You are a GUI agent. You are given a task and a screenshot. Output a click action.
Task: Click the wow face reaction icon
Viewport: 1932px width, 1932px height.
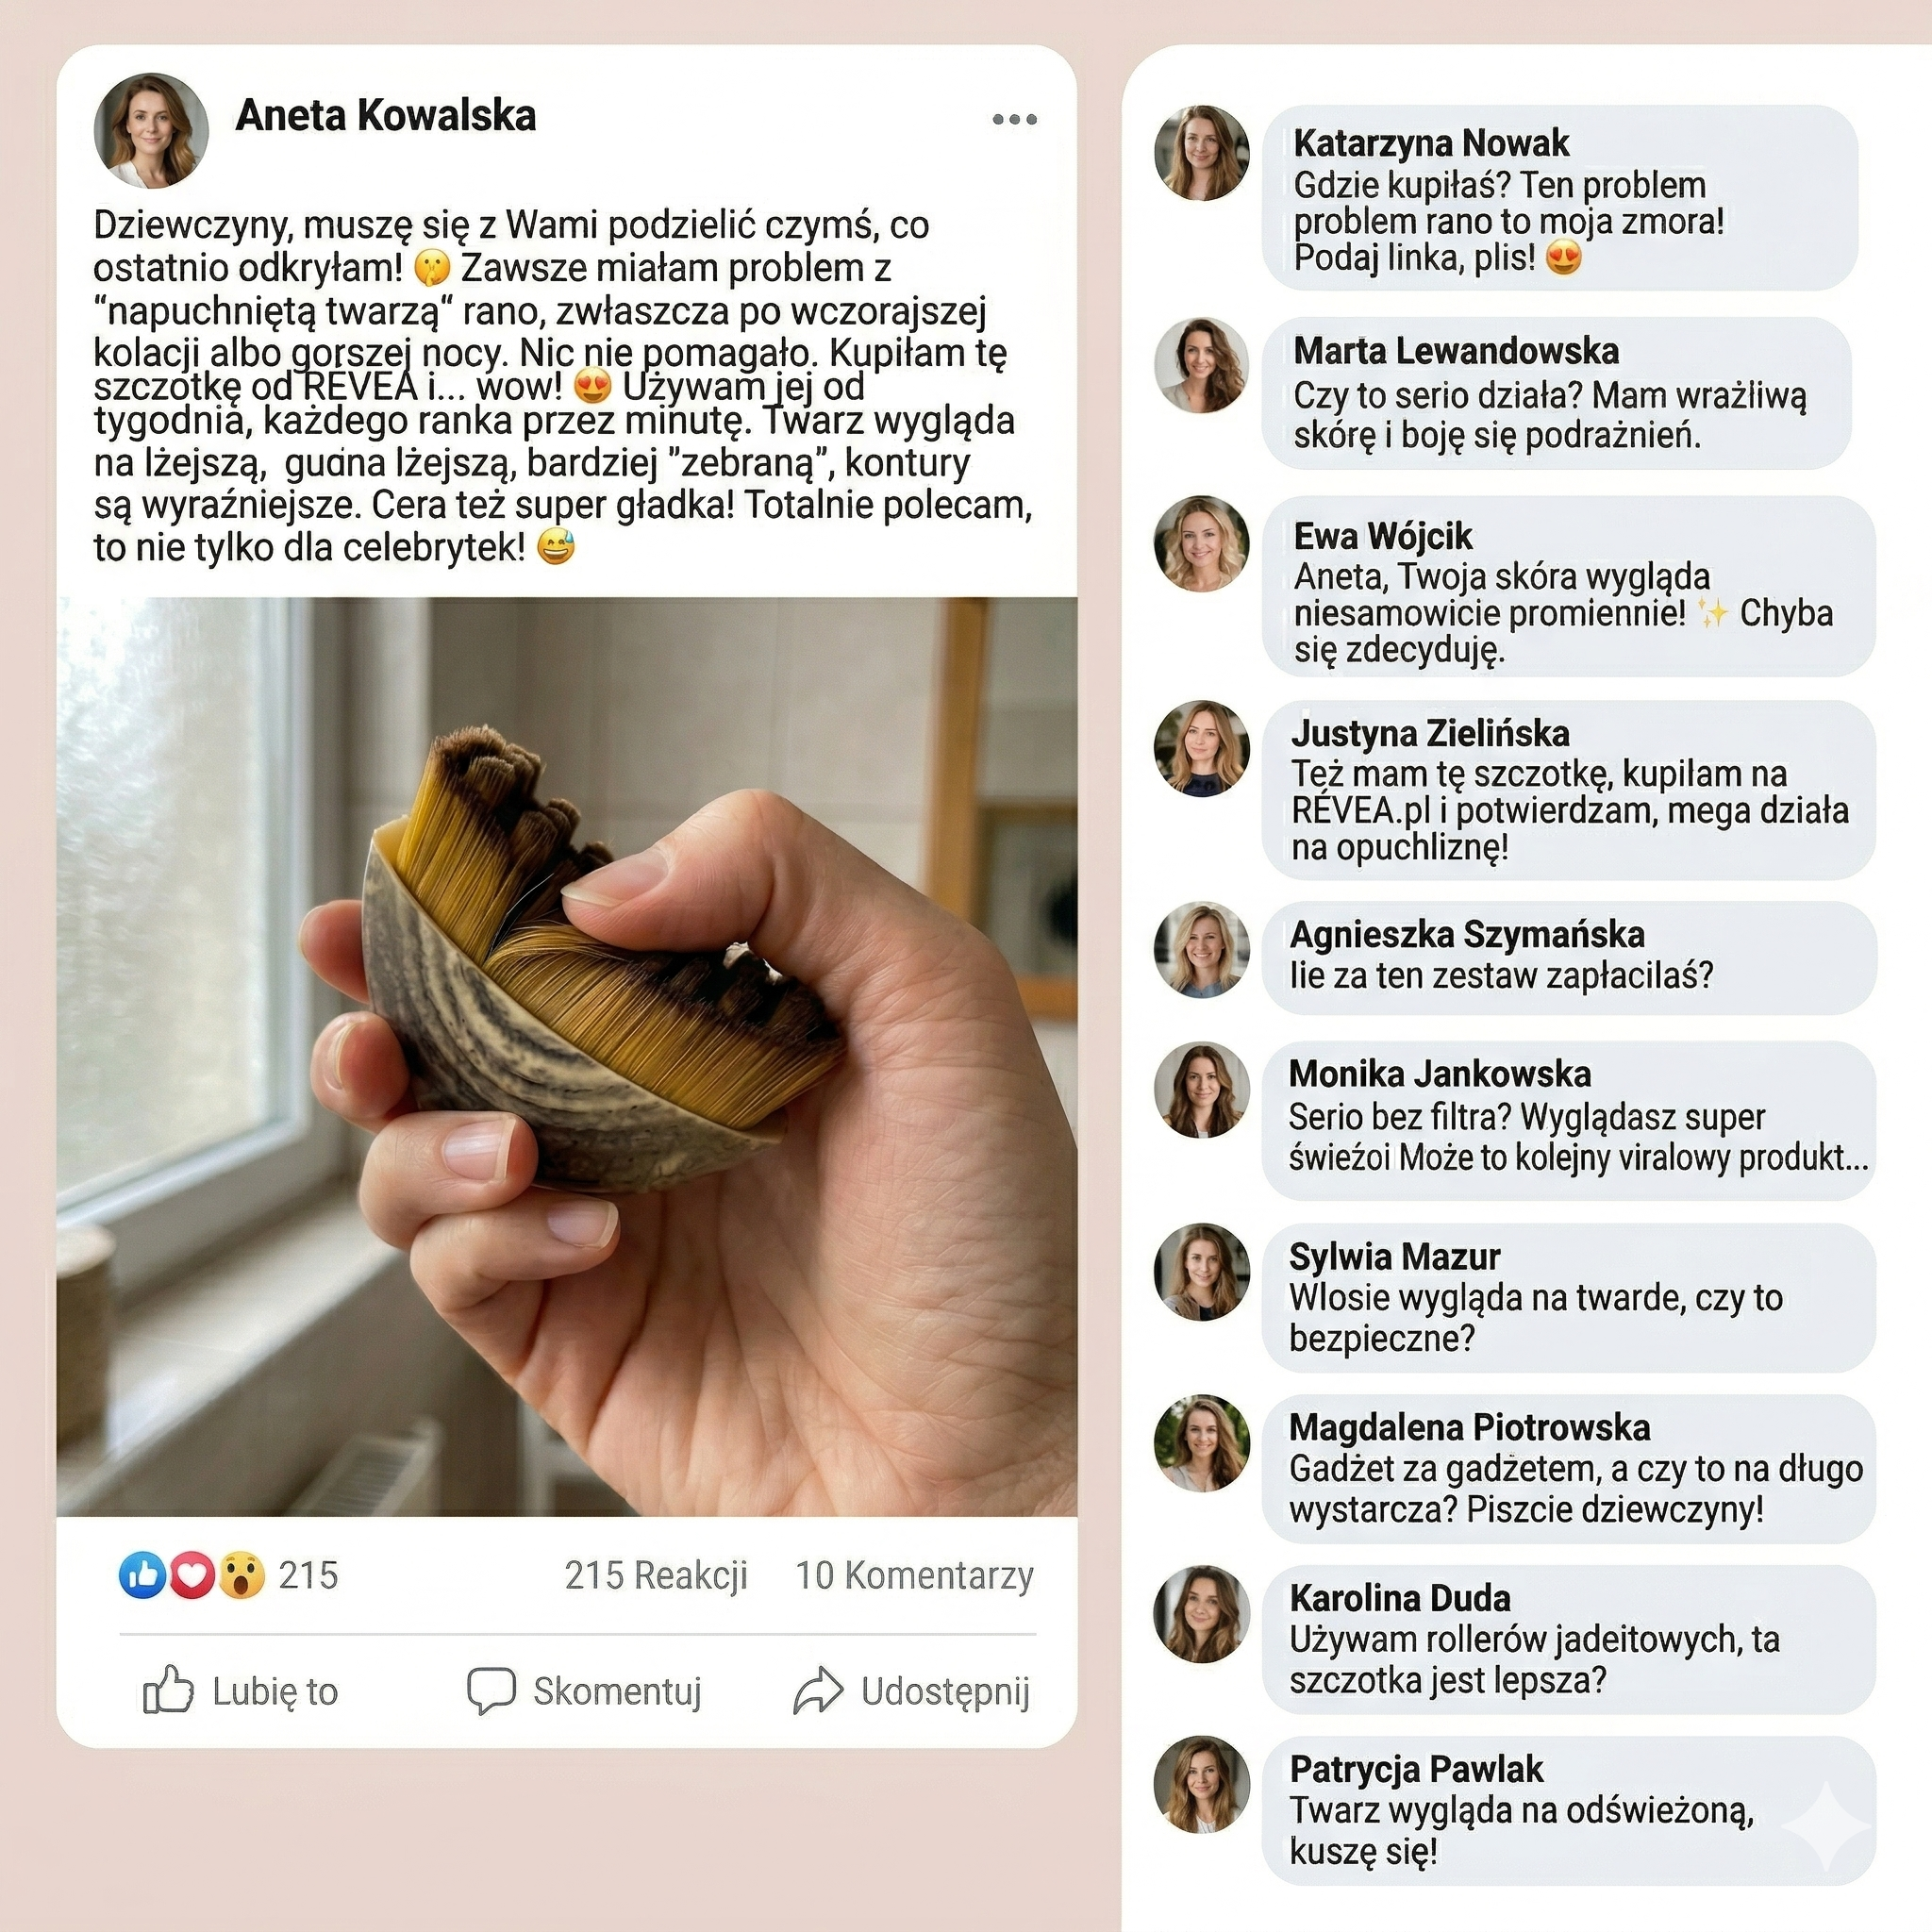(x=241, y=1575)
